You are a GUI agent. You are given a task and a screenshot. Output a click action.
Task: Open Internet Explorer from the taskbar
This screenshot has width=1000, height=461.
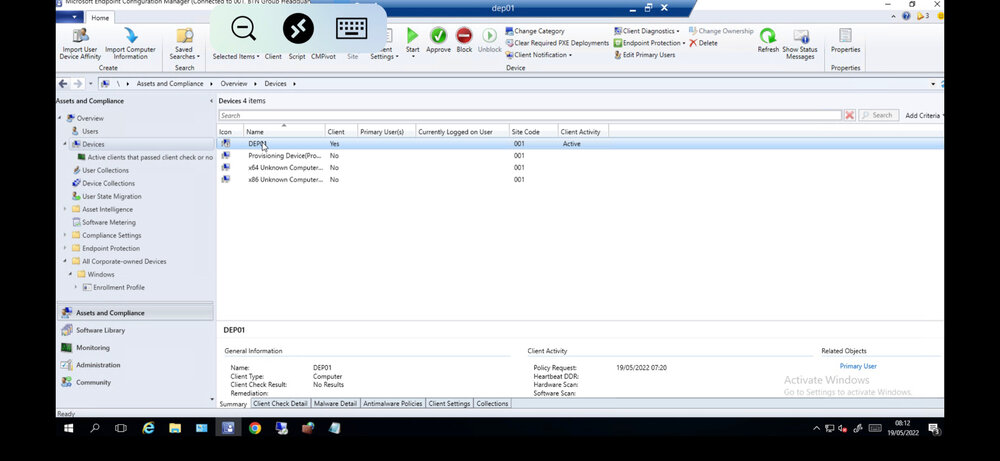(148, 428)
